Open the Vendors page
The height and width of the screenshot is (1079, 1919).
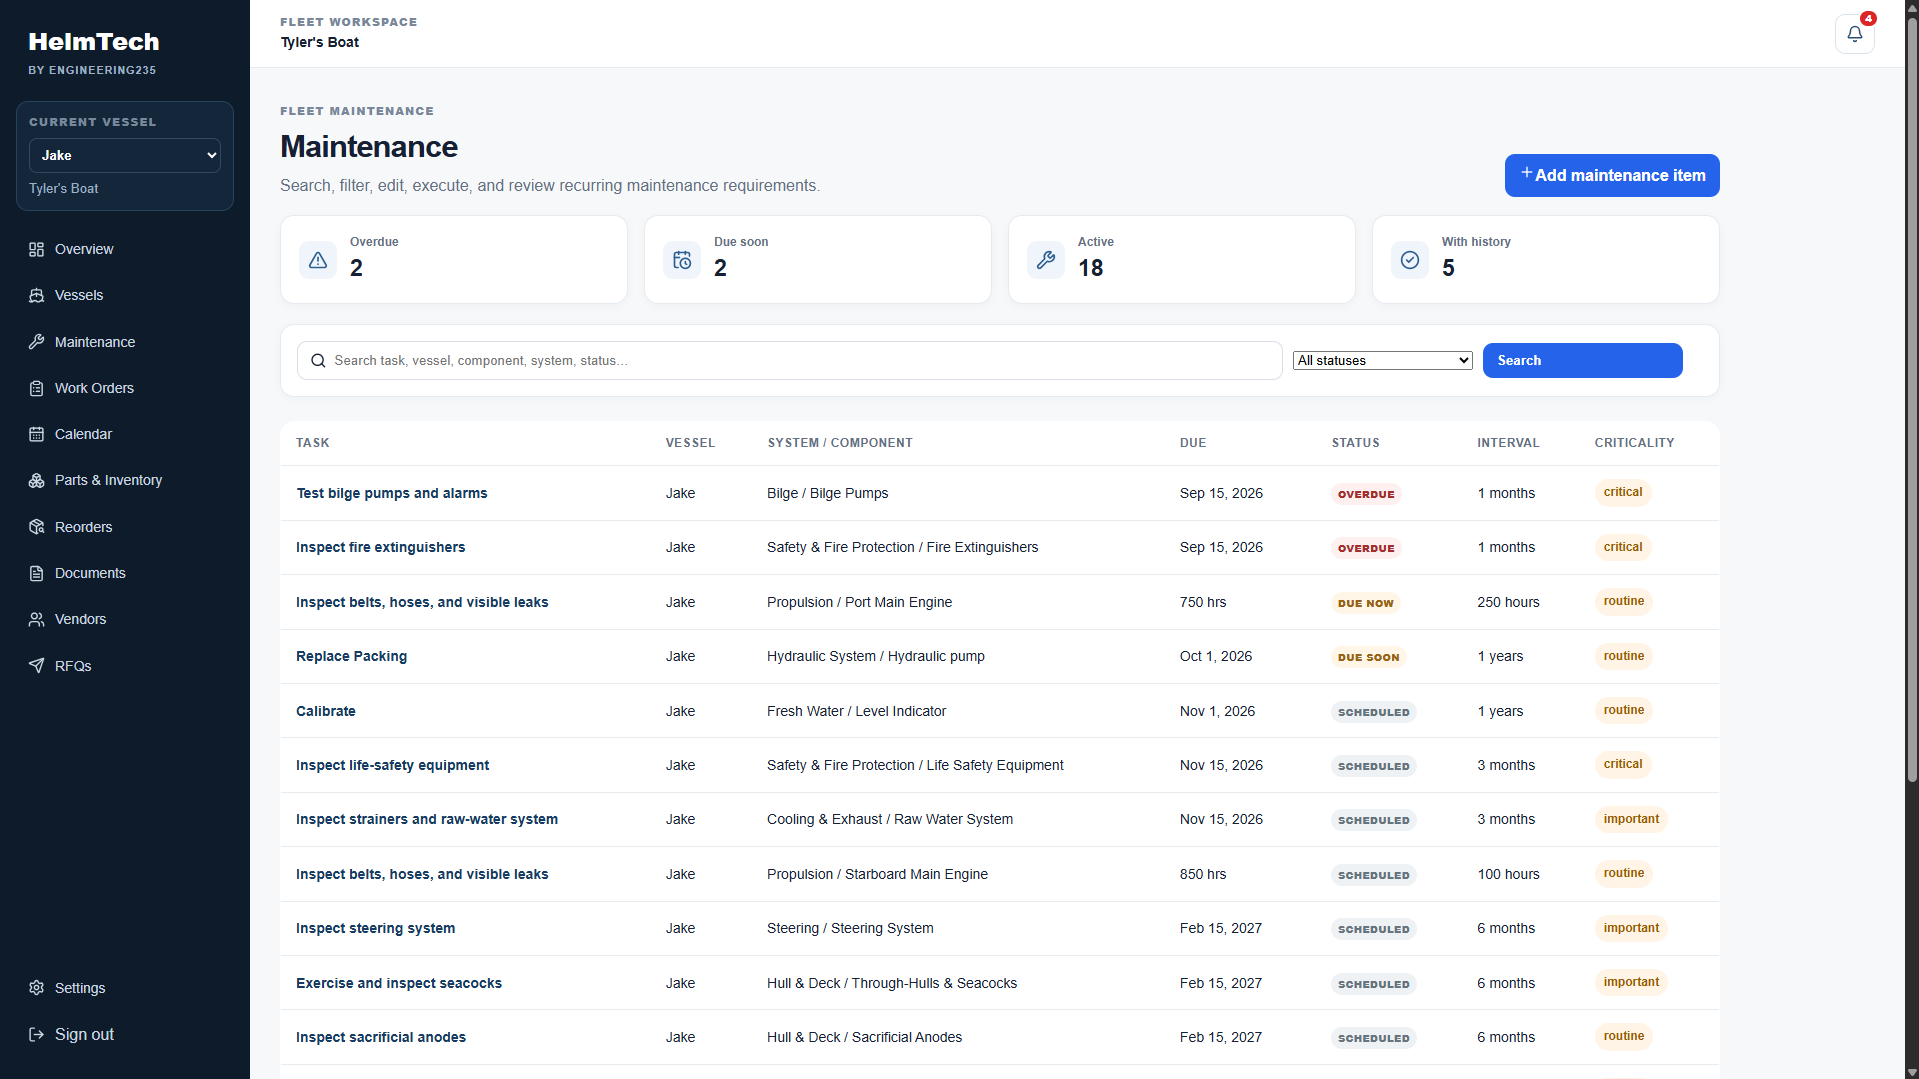coord(80,619)
